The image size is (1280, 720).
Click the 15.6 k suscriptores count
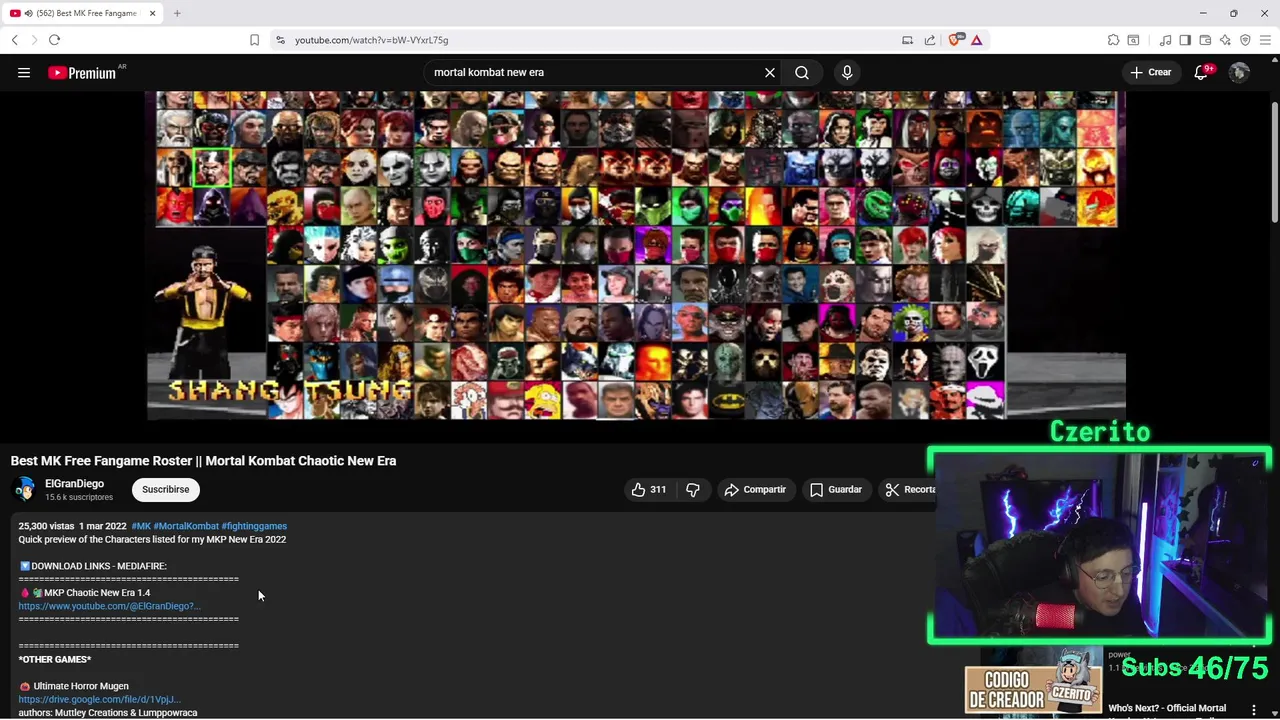point(79,497)
